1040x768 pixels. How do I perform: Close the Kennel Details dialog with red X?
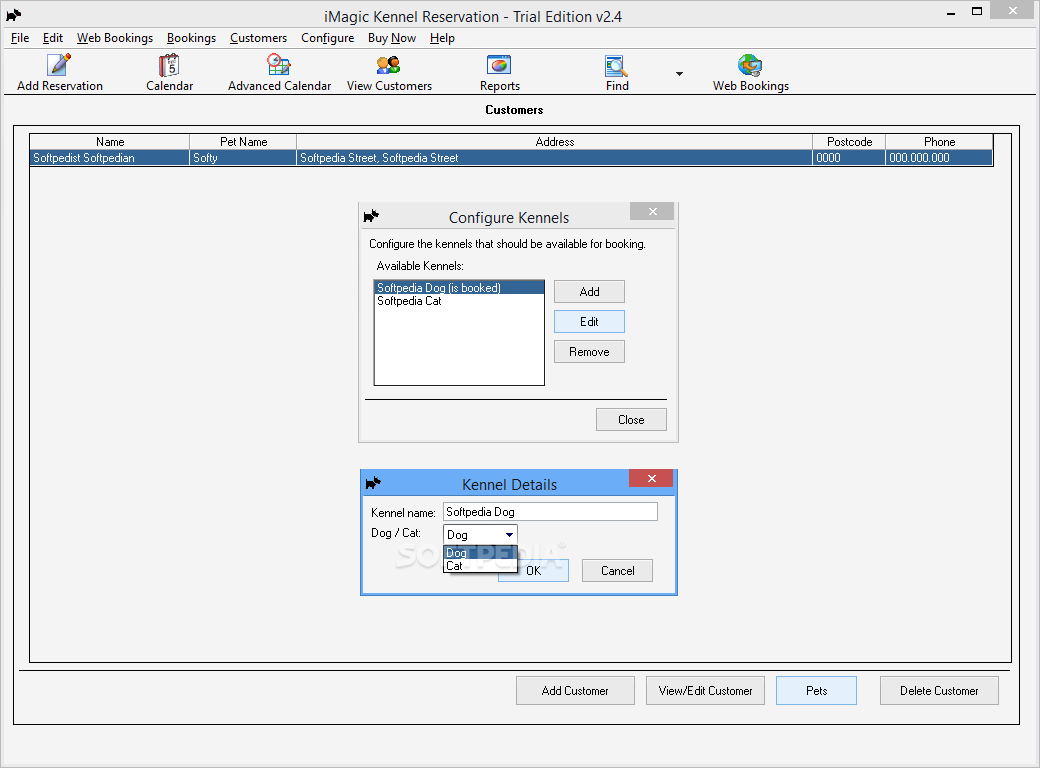click(651, 478)
